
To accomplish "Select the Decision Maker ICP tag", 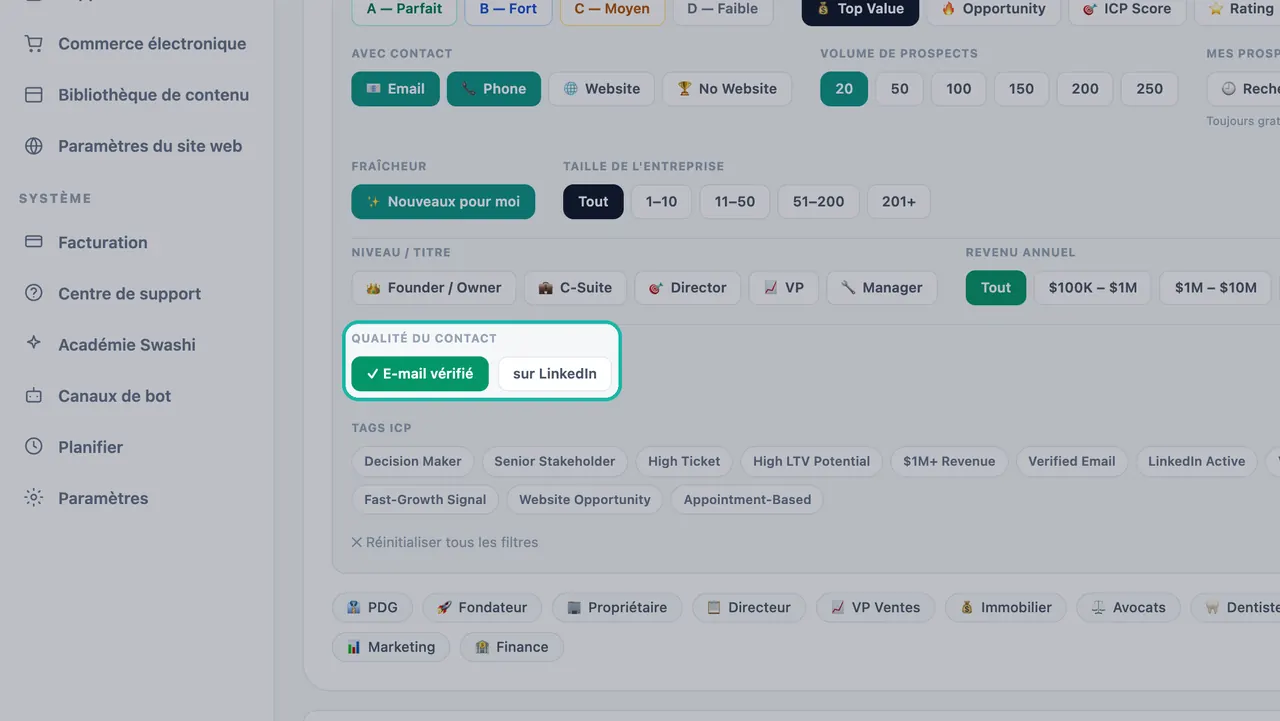I will (x=413, y=462).
